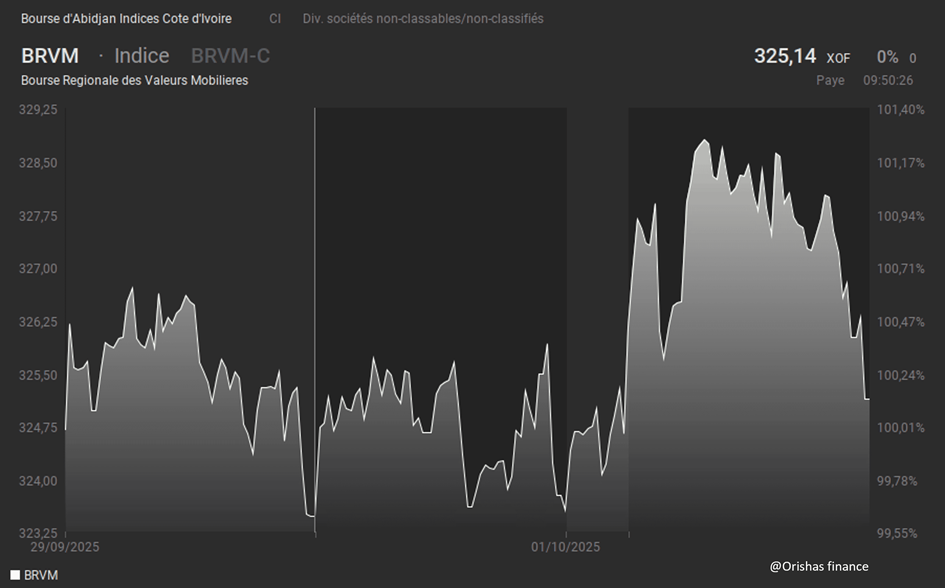Click the CI country code
The width and height of the screenshot is (945, 588).
275,19
